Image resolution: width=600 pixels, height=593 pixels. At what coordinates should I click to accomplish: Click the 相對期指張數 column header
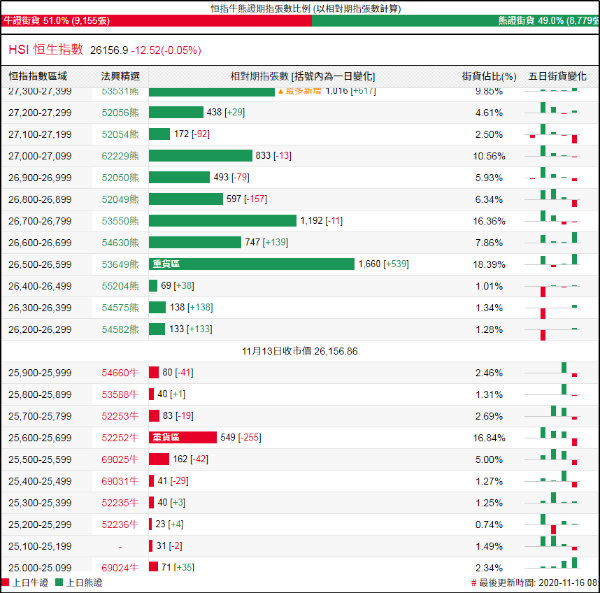[303, 76]
